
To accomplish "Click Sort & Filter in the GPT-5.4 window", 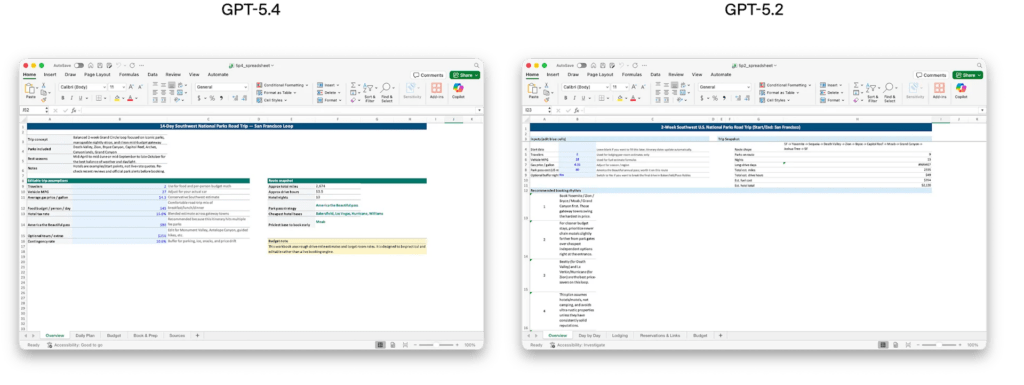I will coord(370,92).
